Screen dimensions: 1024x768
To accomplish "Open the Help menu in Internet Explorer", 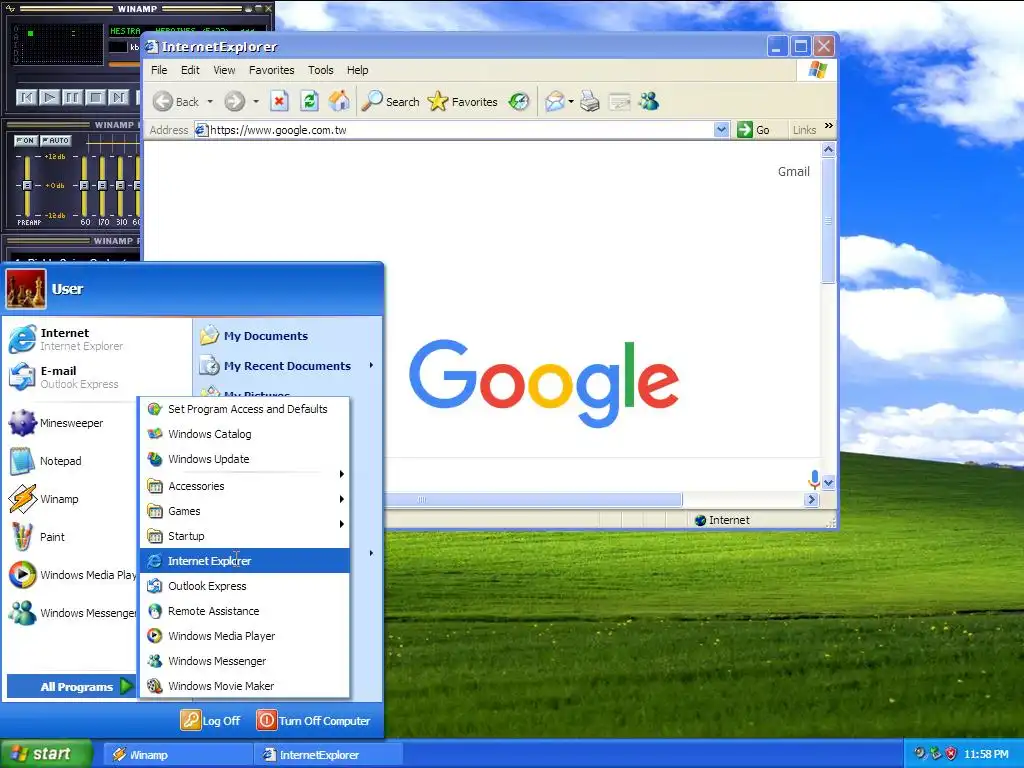I will coord(357,70).
